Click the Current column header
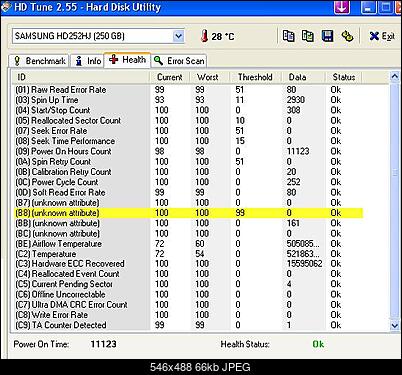Screen dimensions: 402x375 170,77
